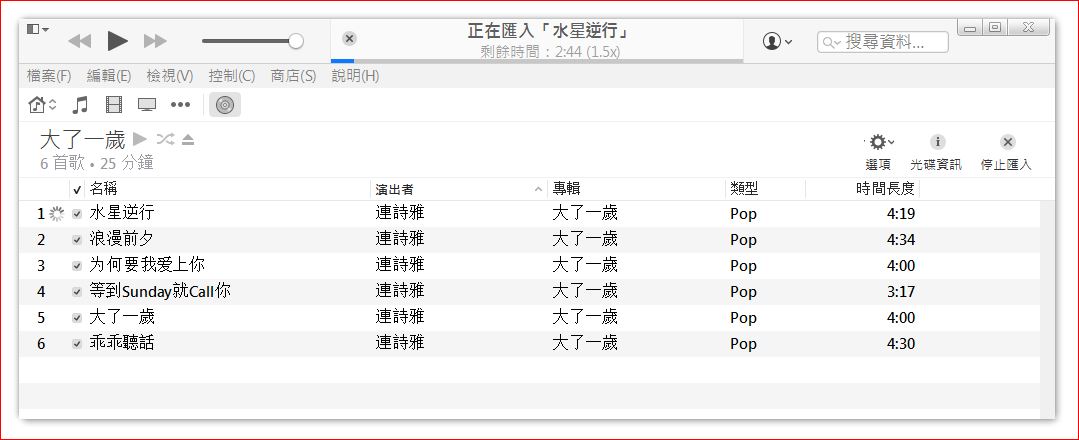
Task: Open the 商店(S) menu
Action: tap(293, 76)
